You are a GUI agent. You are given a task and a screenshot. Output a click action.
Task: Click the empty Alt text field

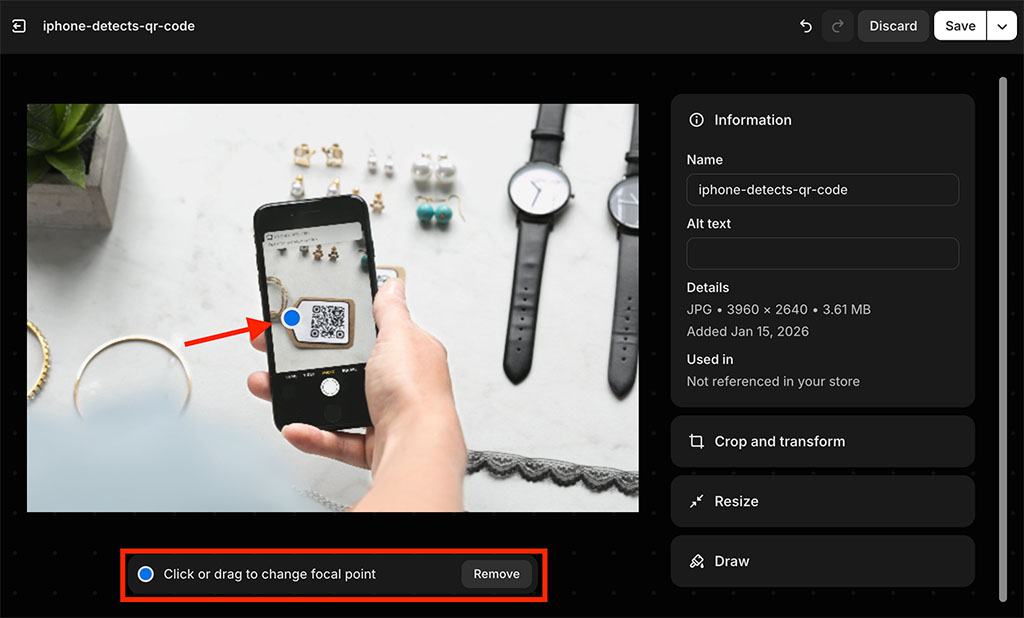822,253
